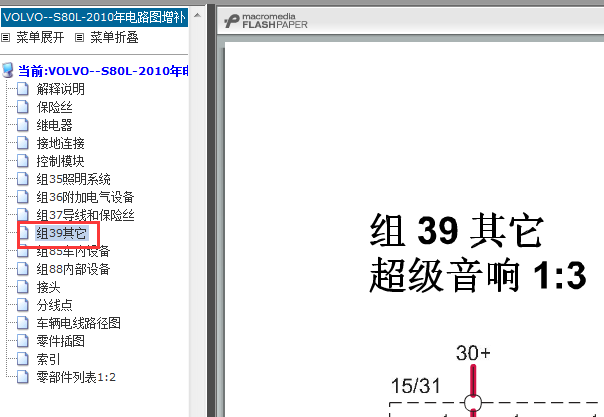Select 接头 in the tree
Screen dimensions: 604x417
[x=48, y=287]
